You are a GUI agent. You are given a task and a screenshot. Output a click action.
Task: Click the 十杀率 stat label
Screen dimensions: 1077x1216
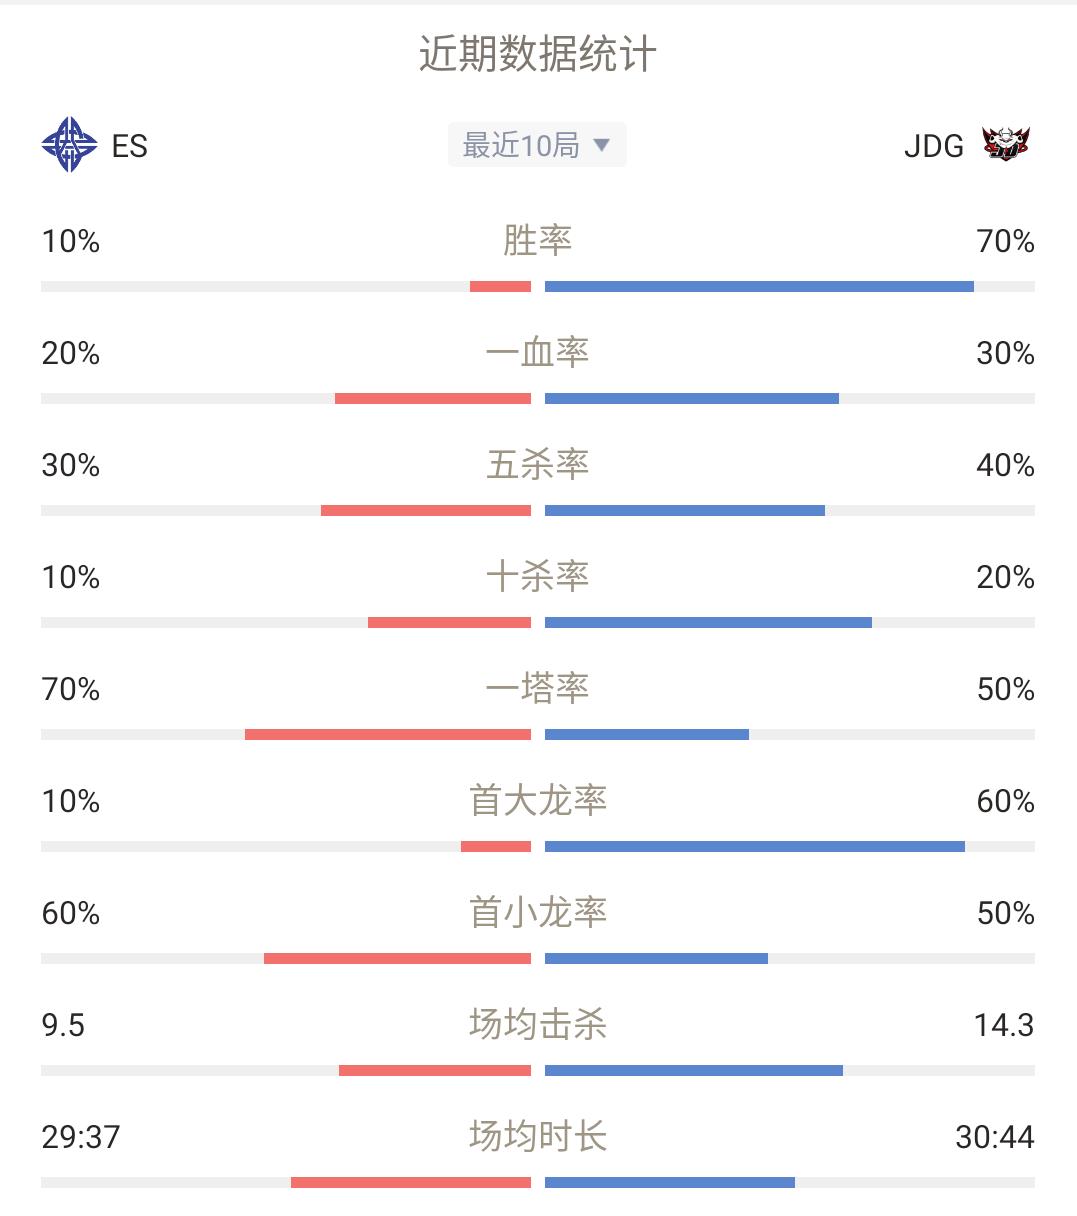pos(538,577)
